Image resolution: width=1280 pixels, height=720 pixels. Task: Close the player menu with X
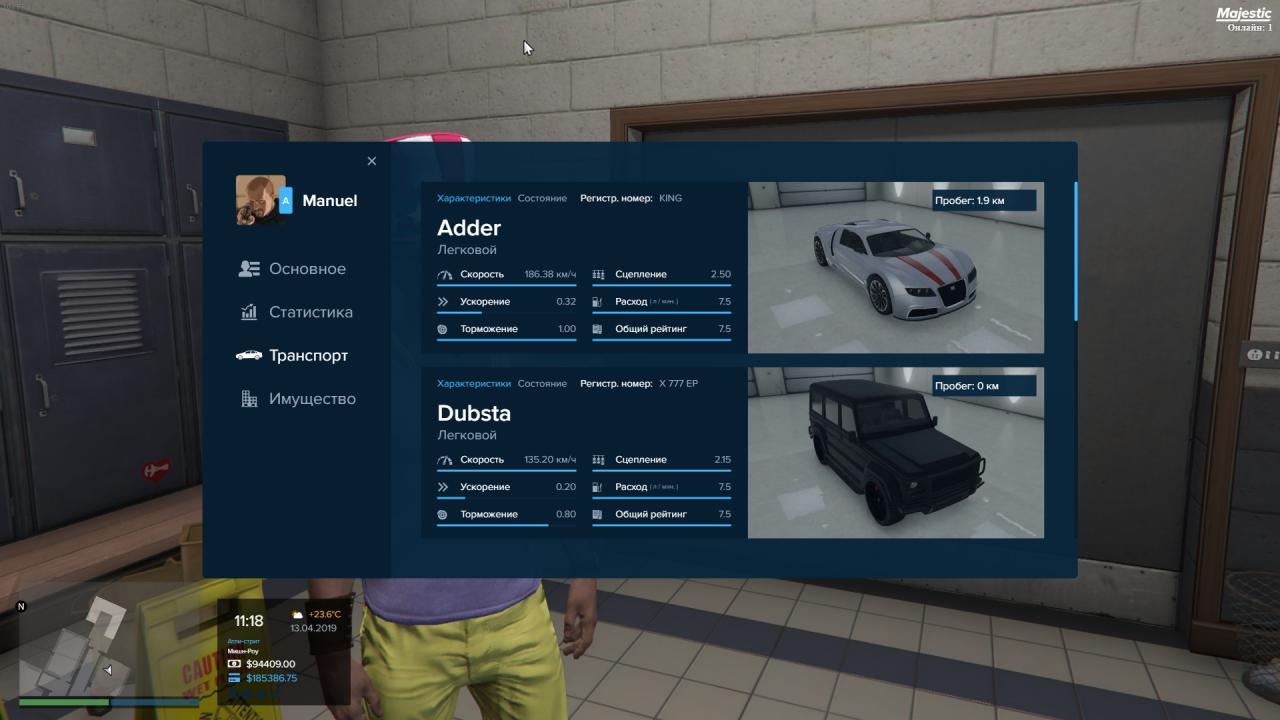(x=372, y=161)
